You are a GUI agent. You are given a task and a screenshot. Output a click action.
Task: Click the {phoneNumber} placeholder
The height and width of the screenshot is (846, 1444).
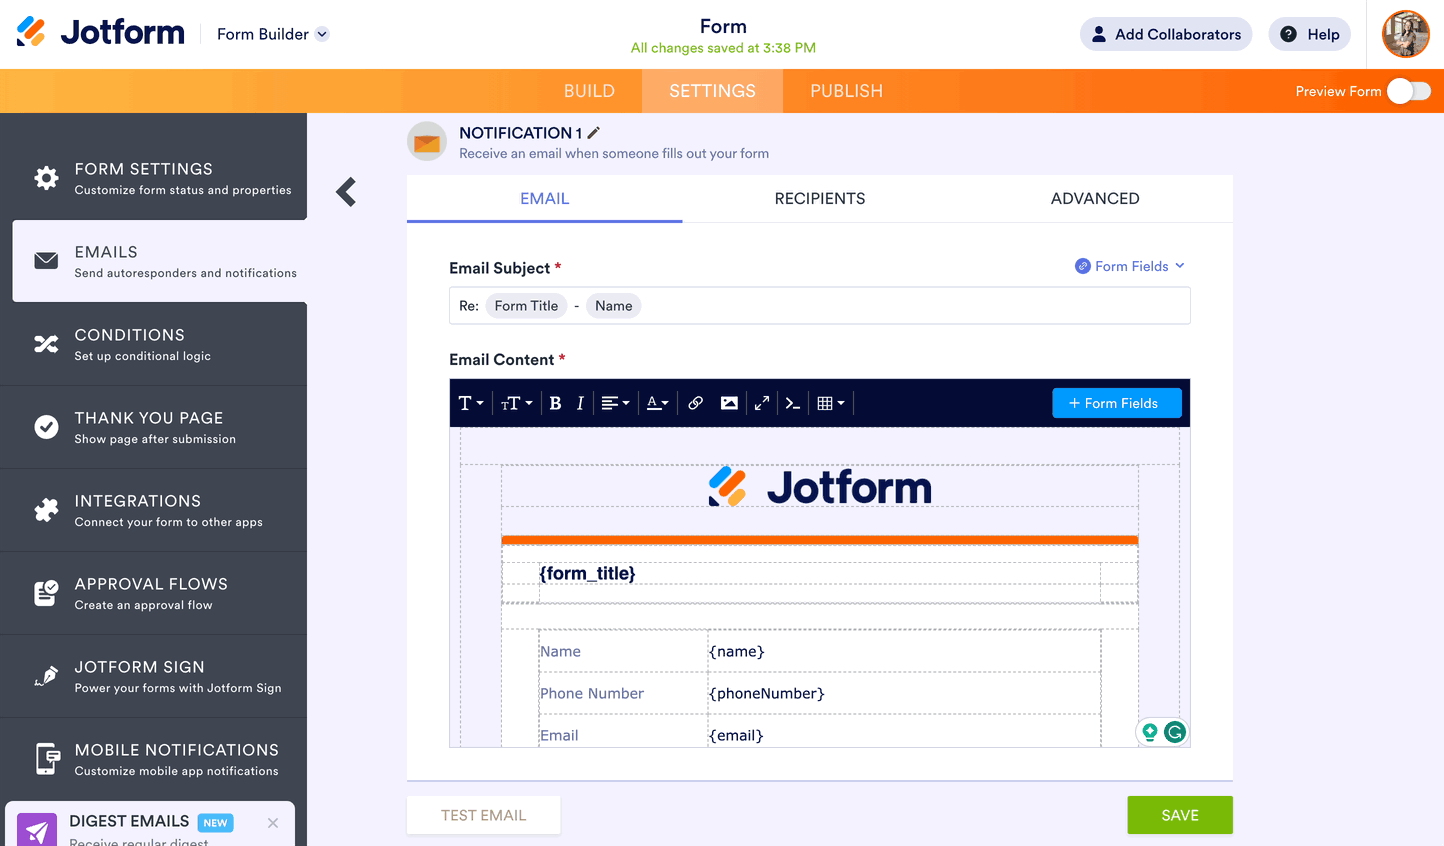(x=767, y=693)
